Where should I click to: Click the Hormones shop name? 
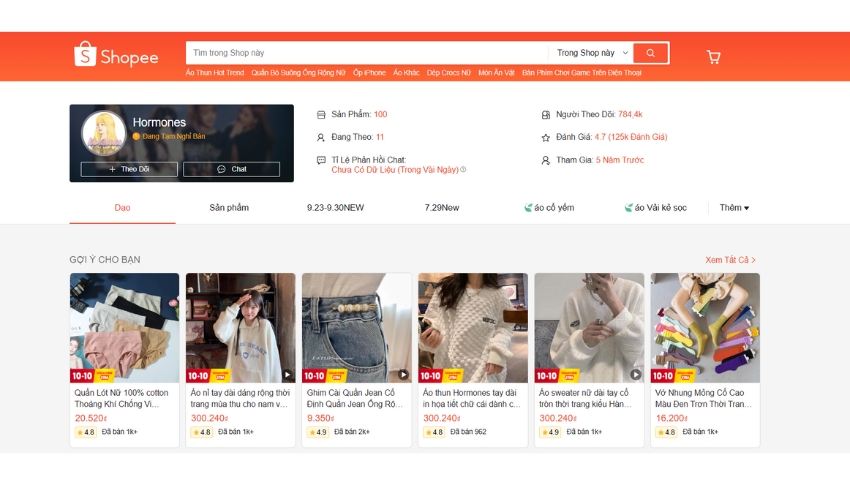[159, 122]
